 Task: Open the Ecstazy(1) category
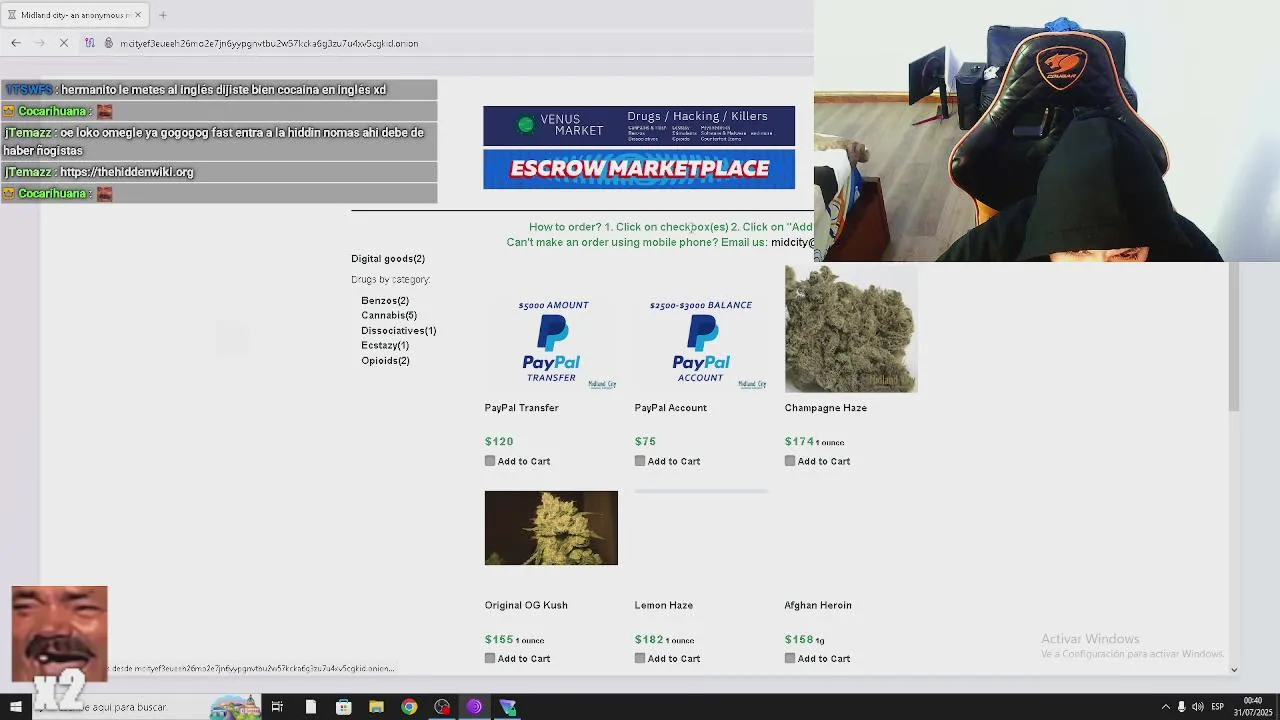pyautogui.click(x=385, y=346)
